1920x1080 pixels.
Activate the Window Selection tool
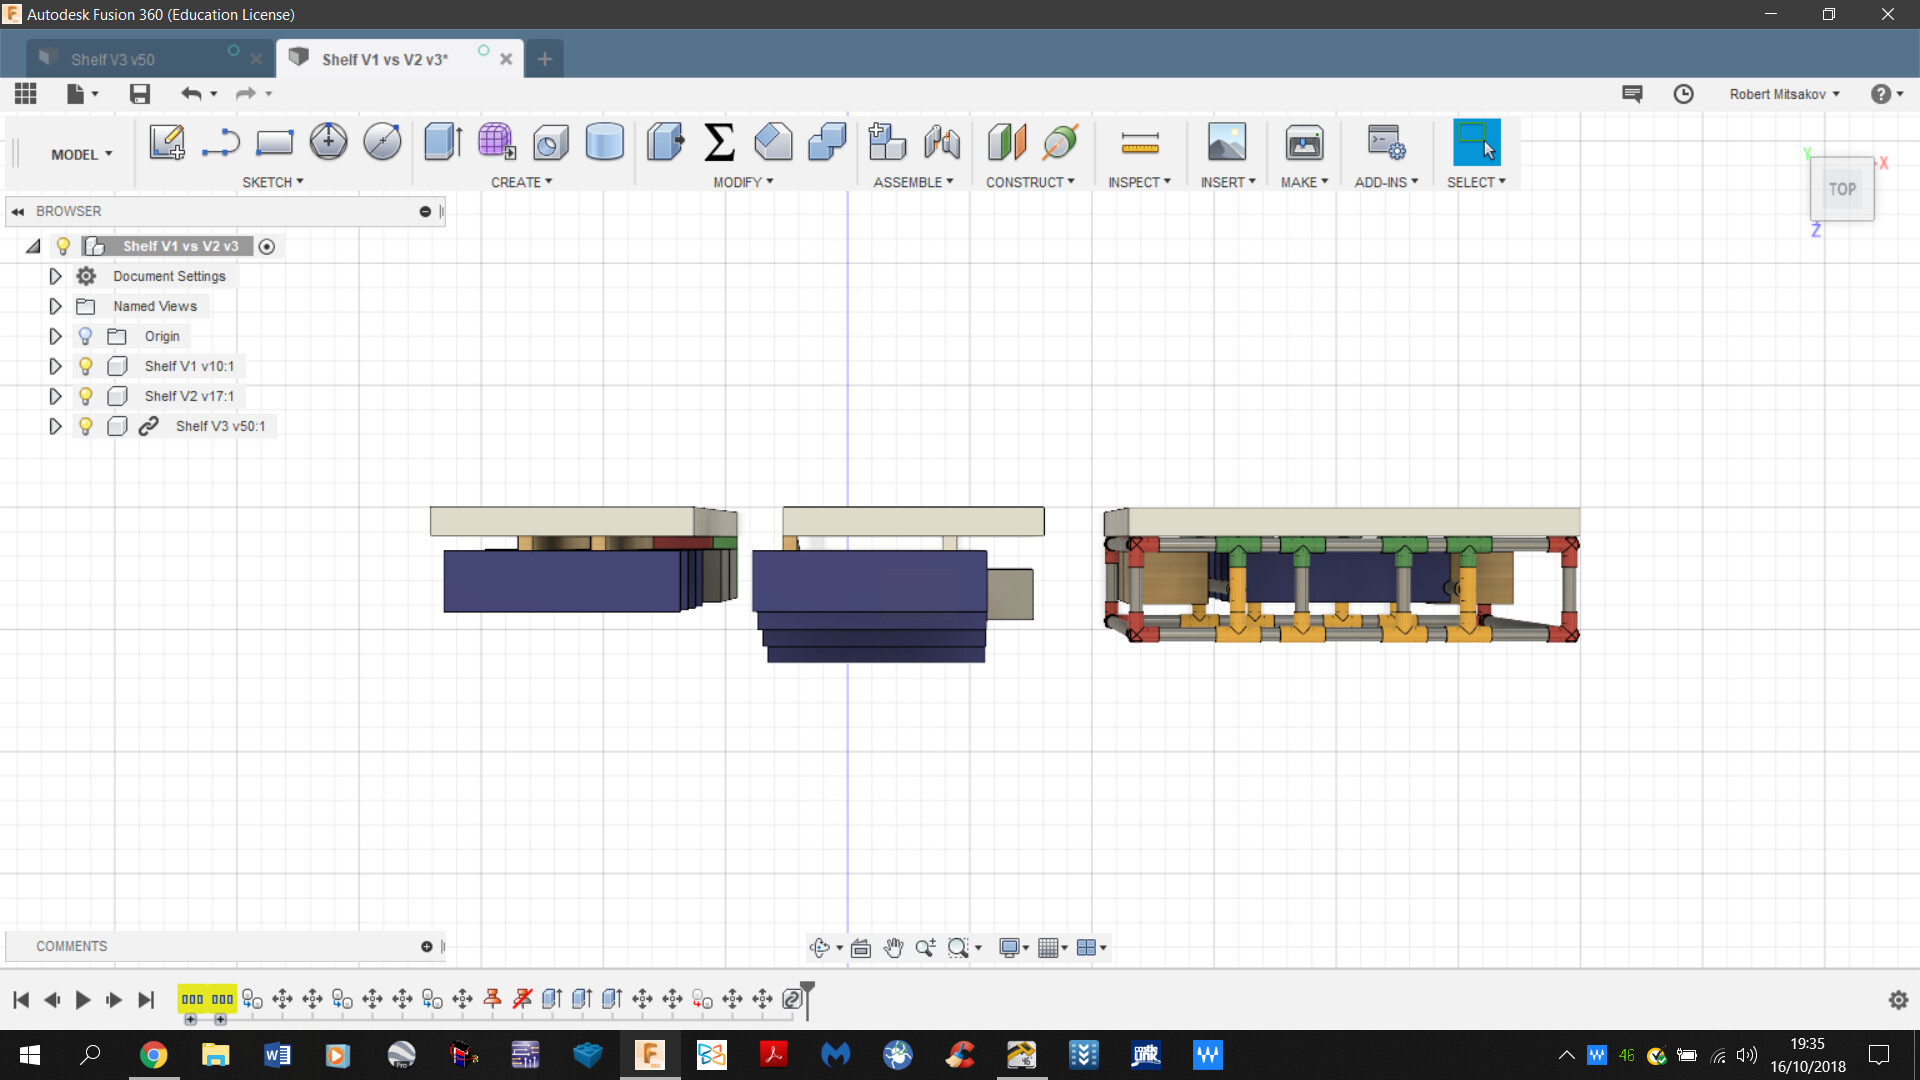pyautogui.click(x=1476, y=142)
